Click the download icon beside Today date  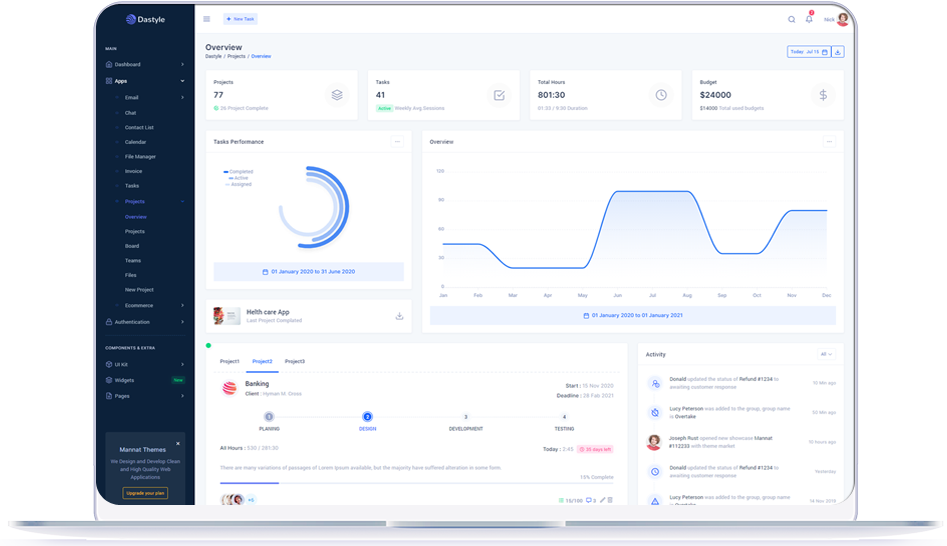(838, 52)
